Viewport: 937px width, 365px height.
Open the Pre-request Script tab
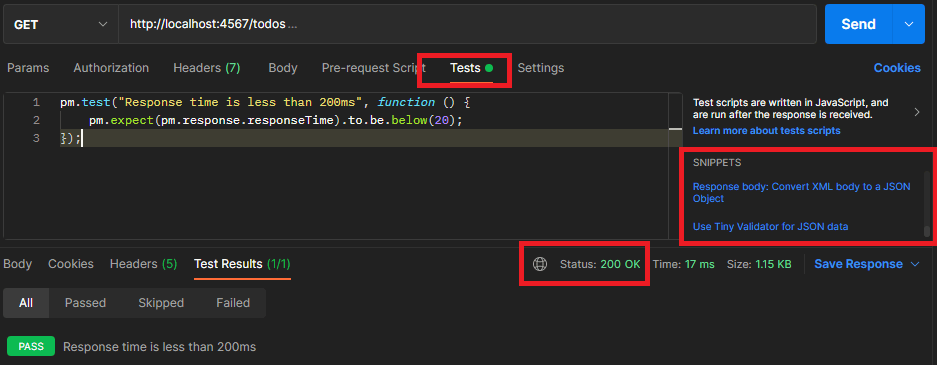tap(373, 68)
